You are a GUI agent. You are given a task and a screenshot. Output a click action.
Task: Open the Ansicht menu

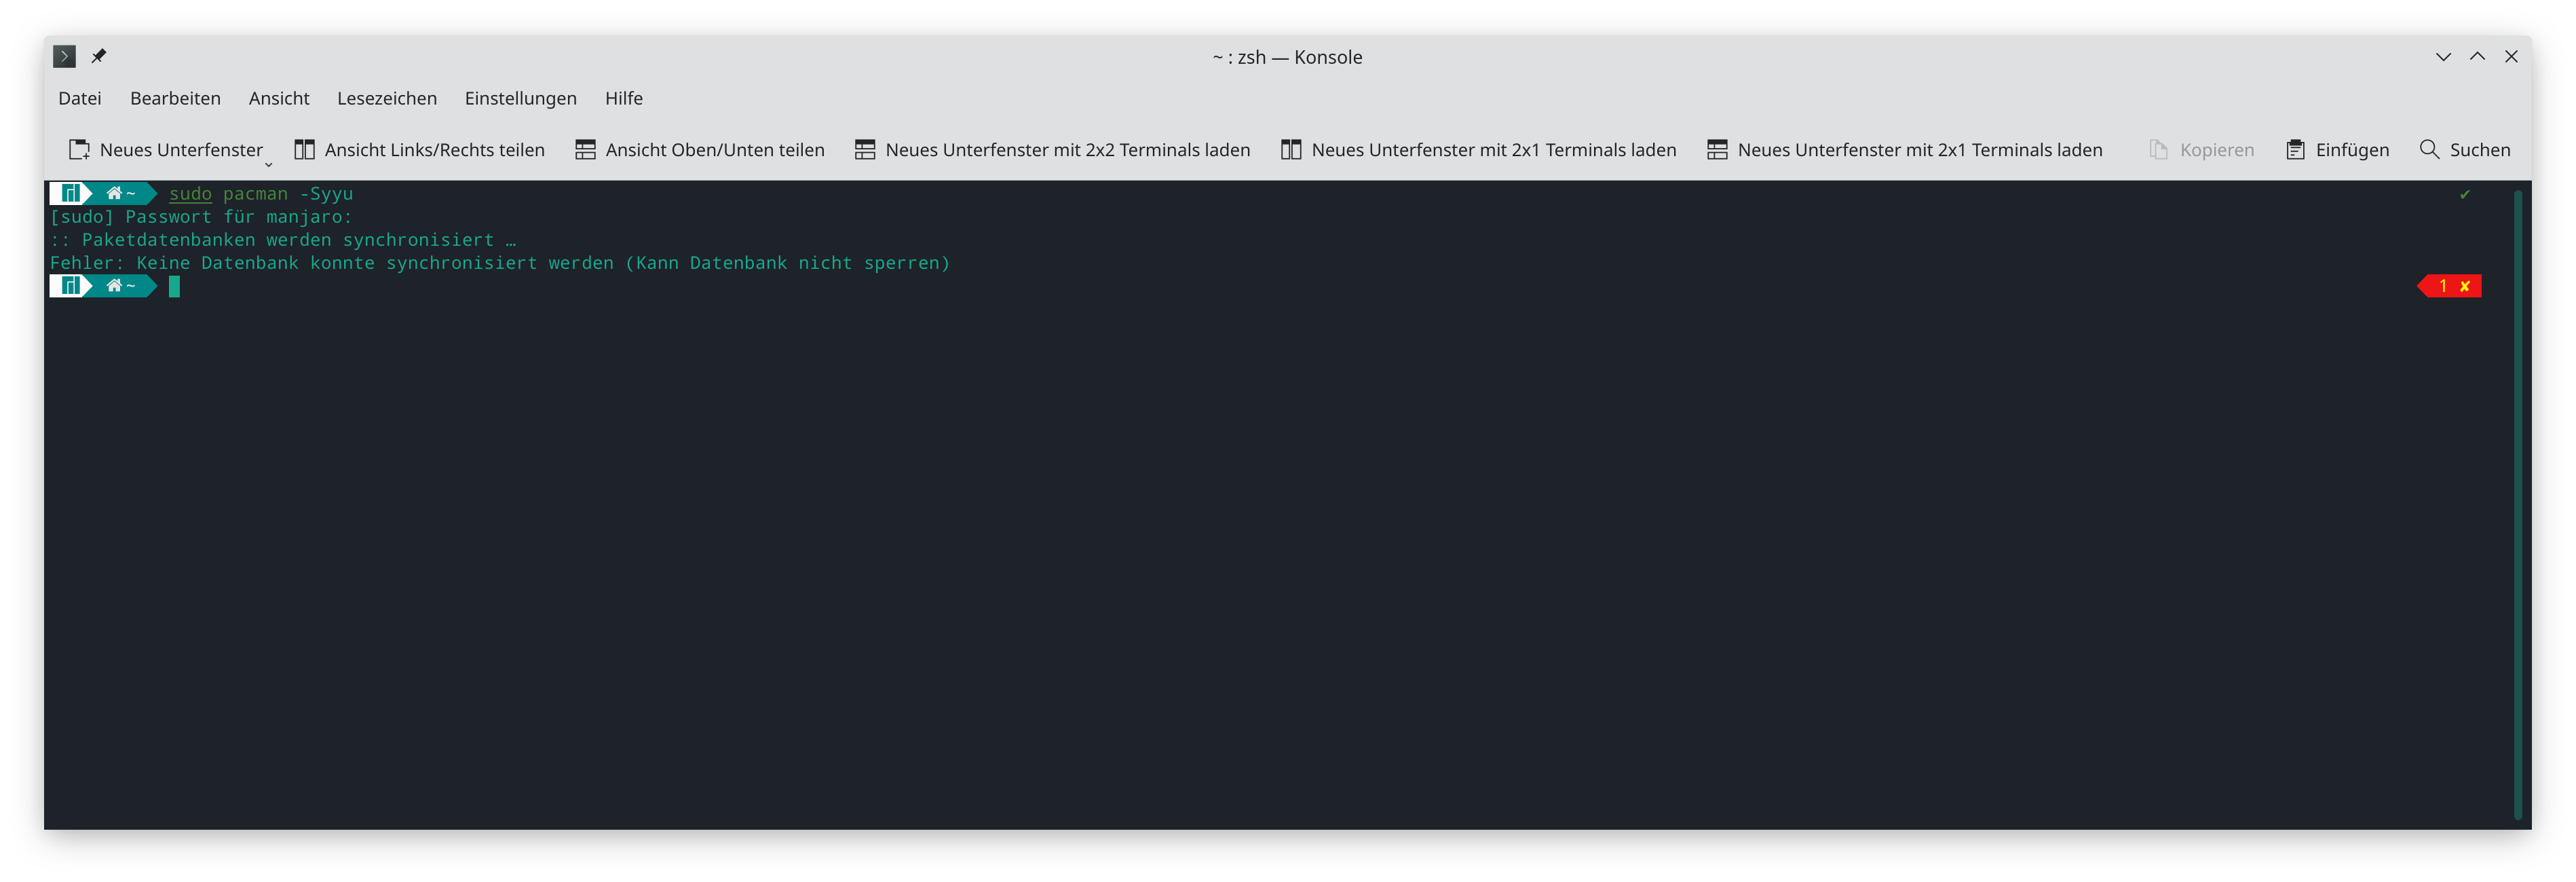pyautogui.click(x=279, y=98)
